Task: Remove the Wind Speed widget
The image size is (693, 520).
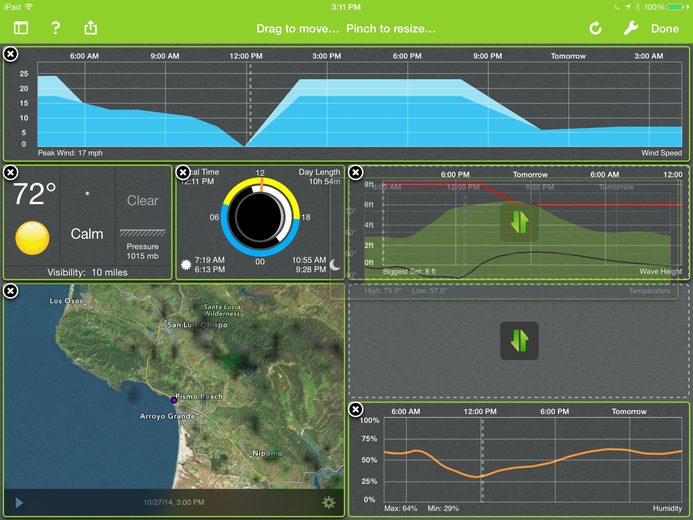Action: tap(11, 54)
